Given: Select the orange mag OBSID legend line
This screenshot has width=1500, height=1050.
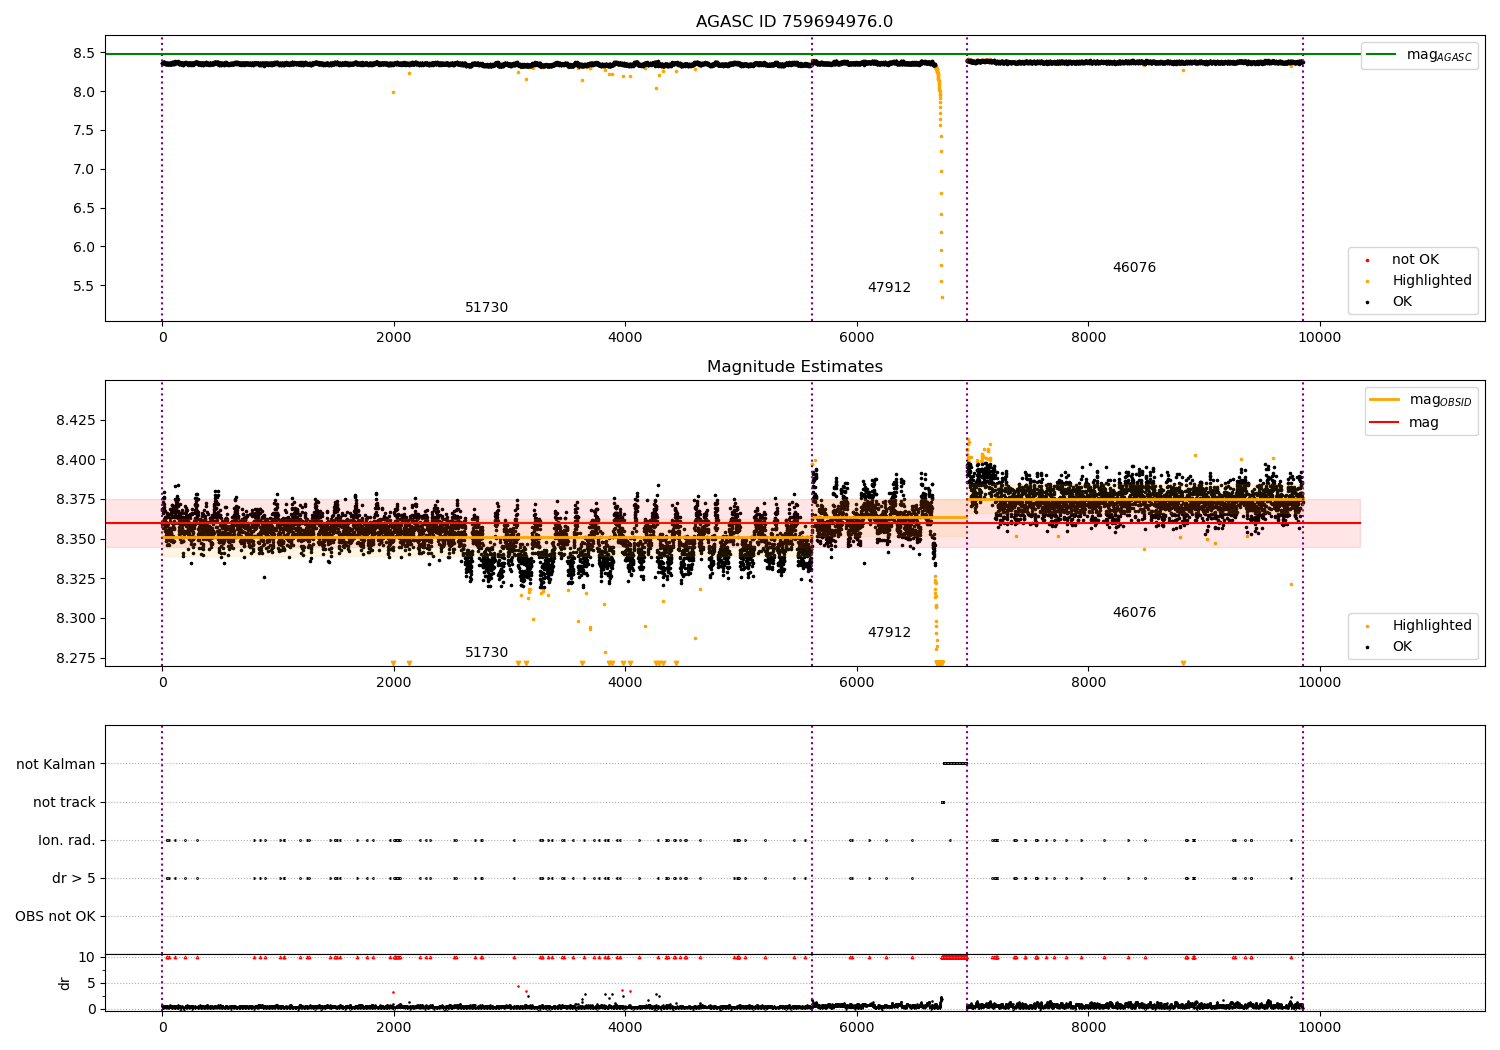Looking at the screenshot, I should [x=1385, y=400].
